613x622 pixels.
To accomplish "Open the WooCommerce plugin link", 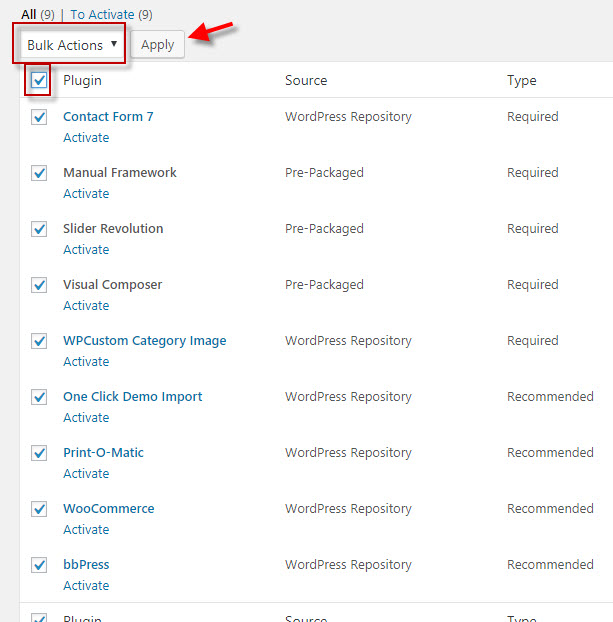I will point(108,509).
